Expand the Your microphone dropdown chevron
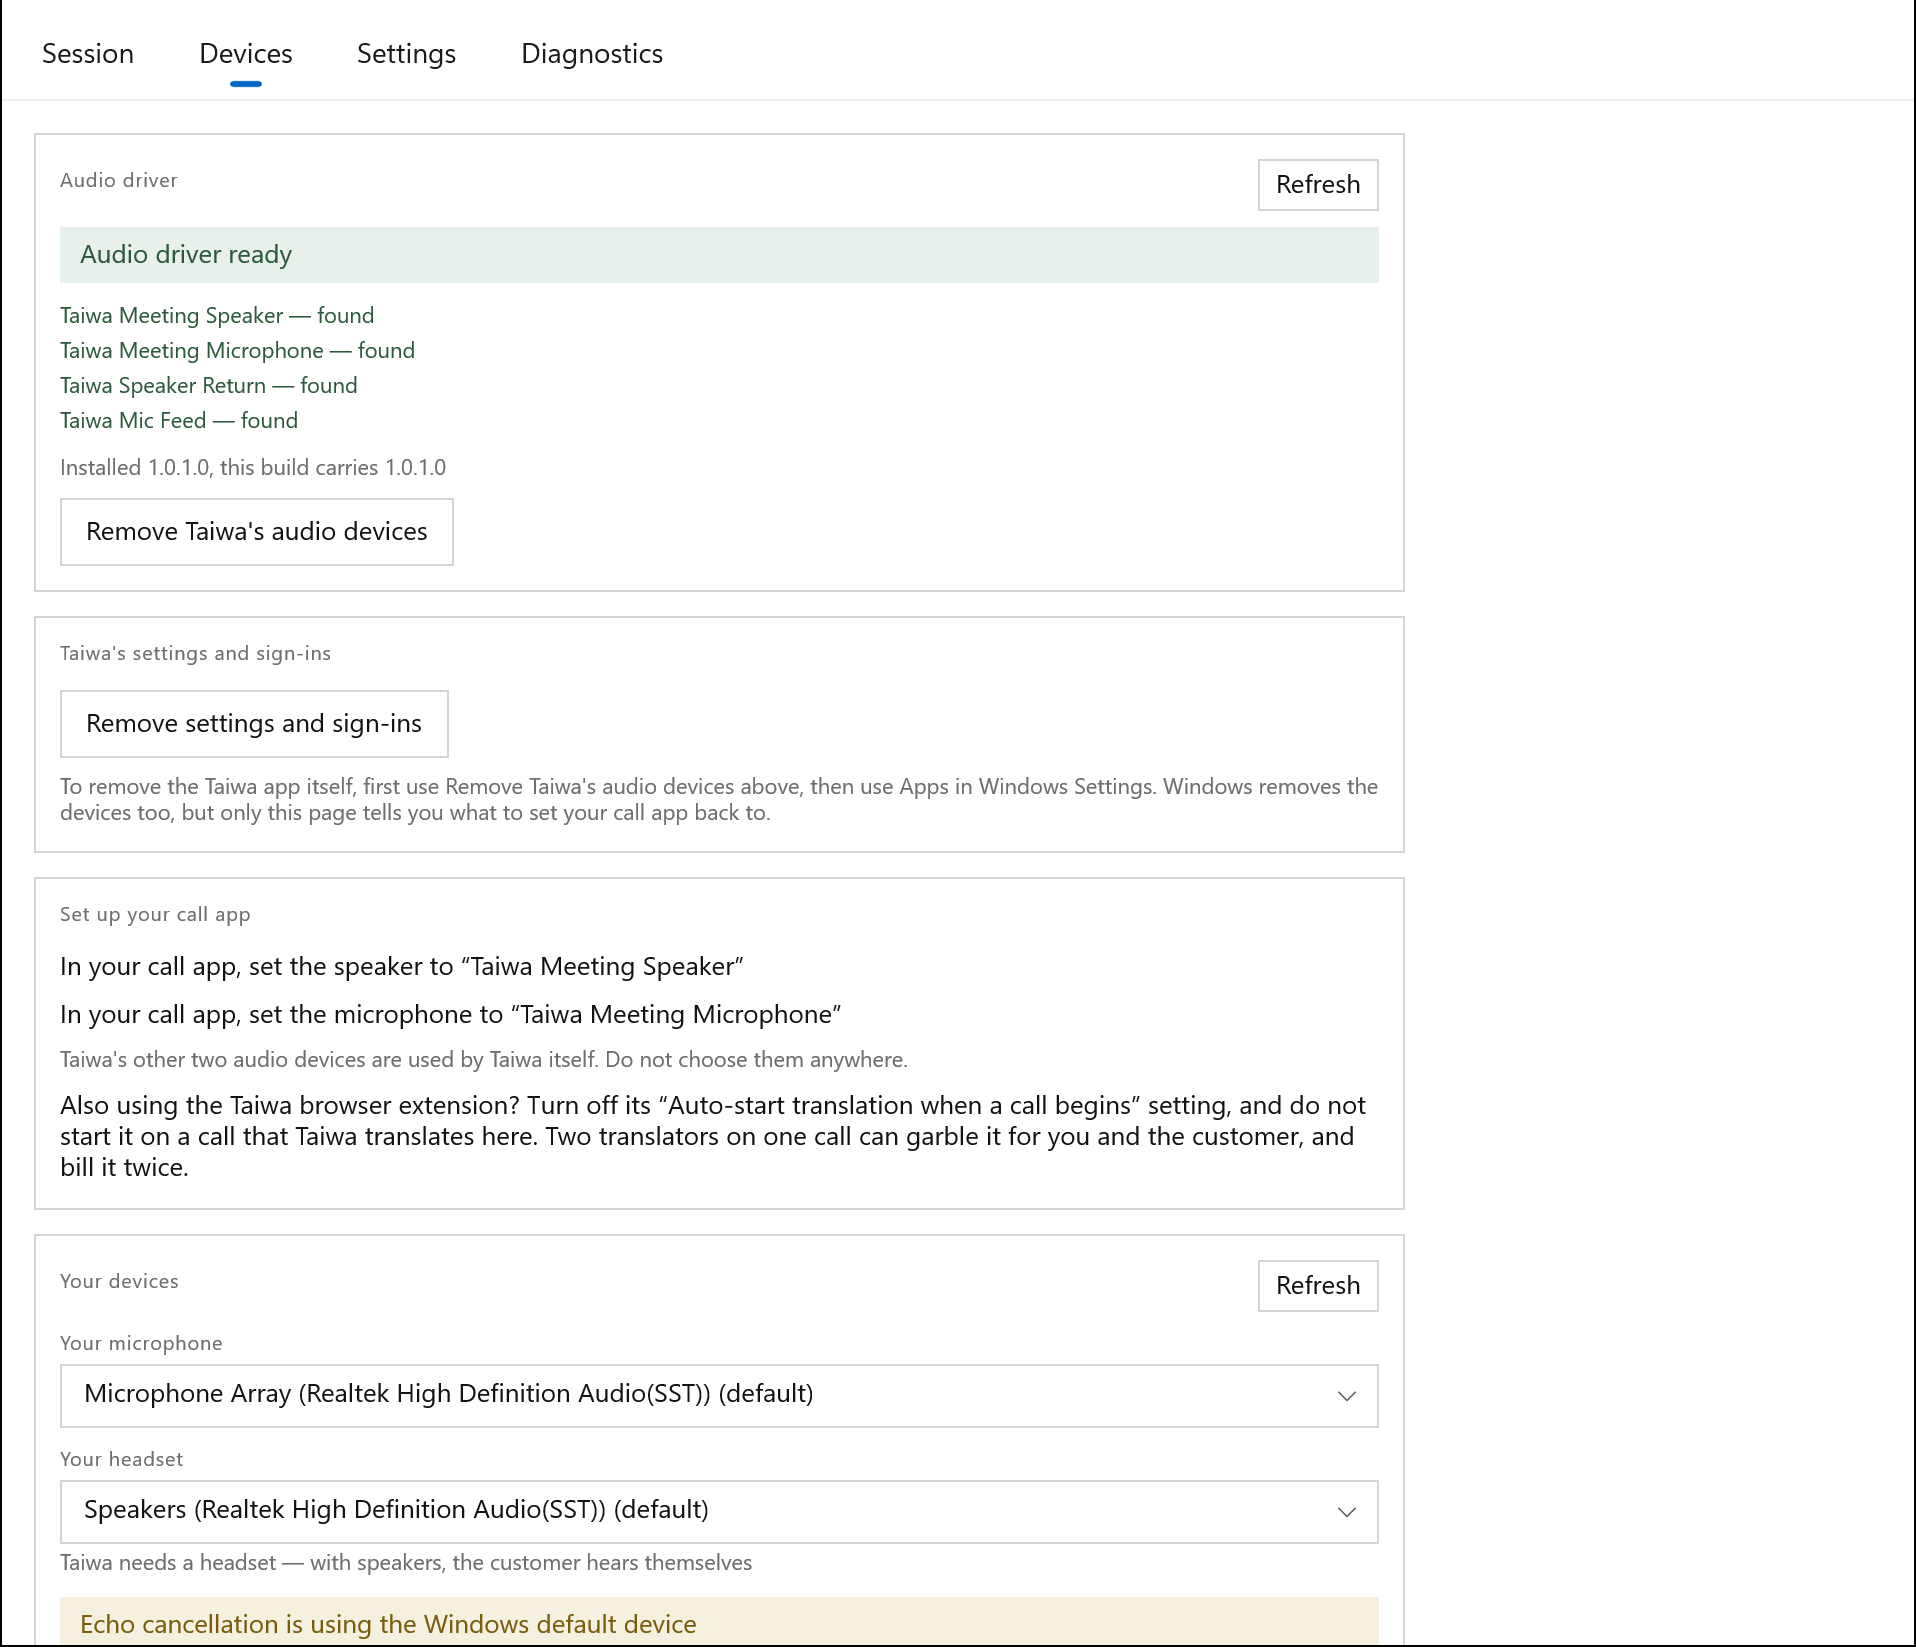 [1347, 1396]
